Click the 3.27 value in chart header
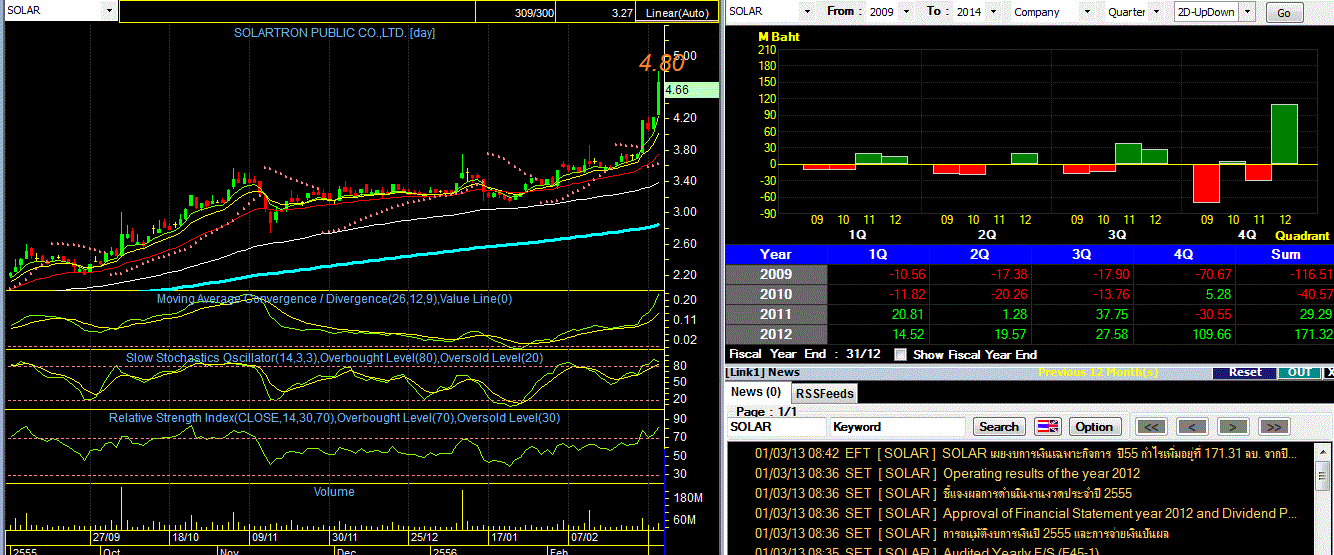Image resolution: width=1334 pixels, height=555 pixels. pos(622,12)
